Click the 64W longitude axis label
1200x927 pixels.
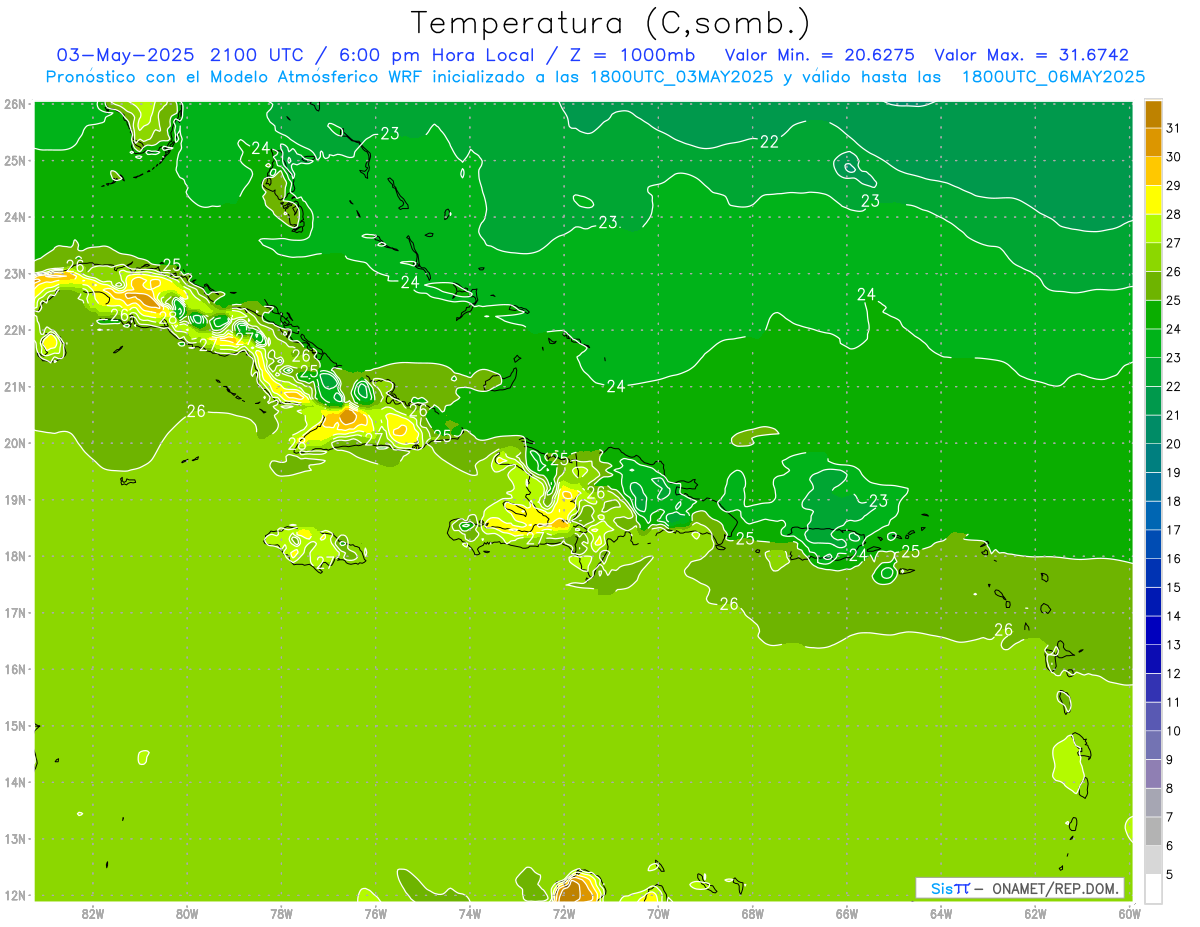coord(941,913)
